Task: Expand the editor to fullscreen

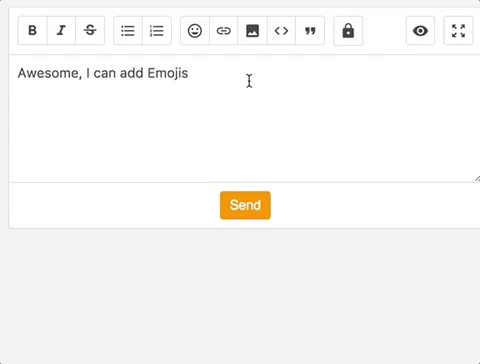Action: [458, 31]
